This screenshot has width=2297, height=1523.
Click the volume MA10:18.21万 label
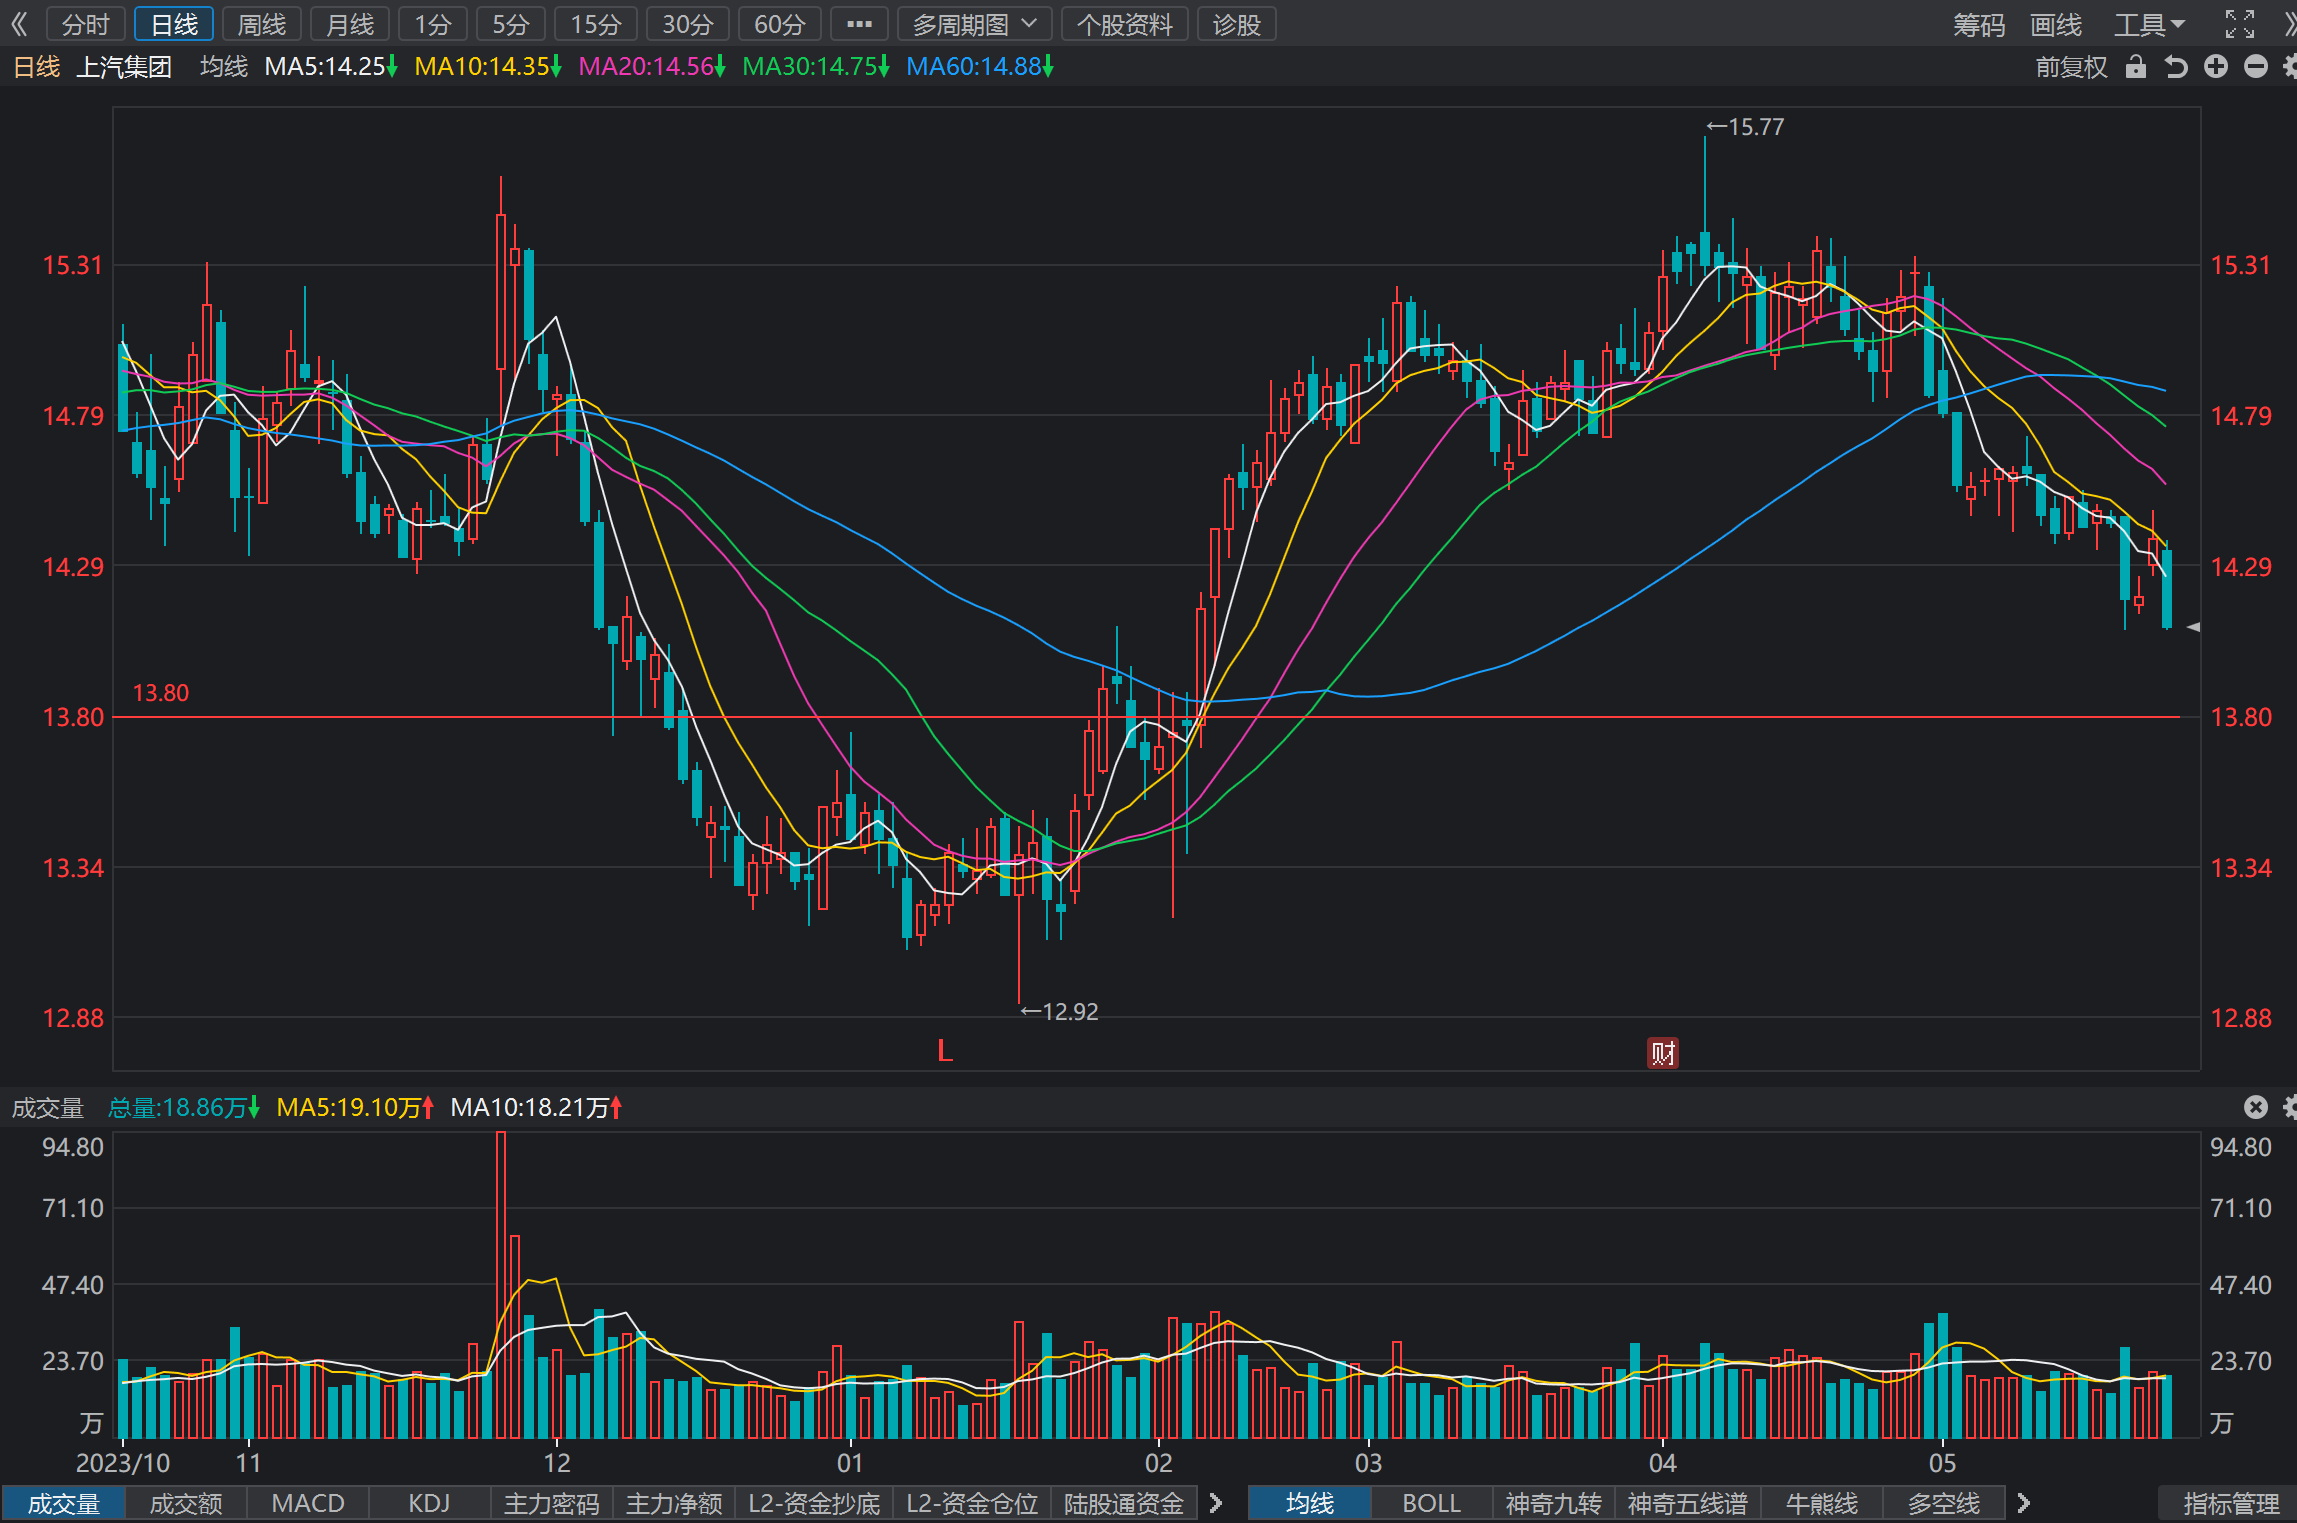(537, 1108)
